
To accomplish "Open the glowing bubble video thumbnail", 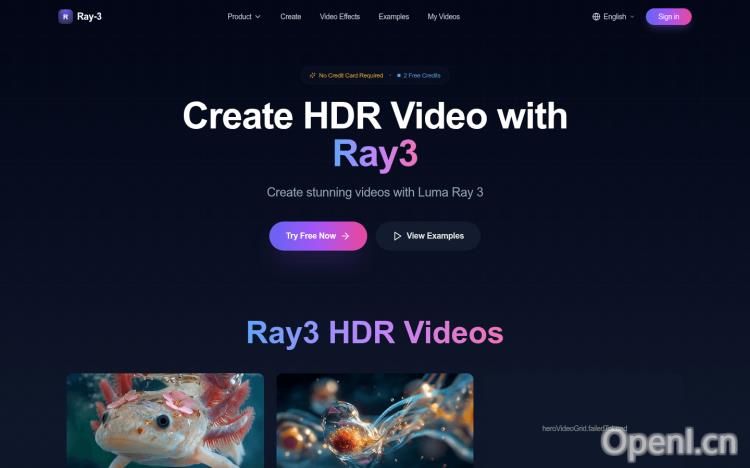I will pyautogui.click(x=375, y=421).
